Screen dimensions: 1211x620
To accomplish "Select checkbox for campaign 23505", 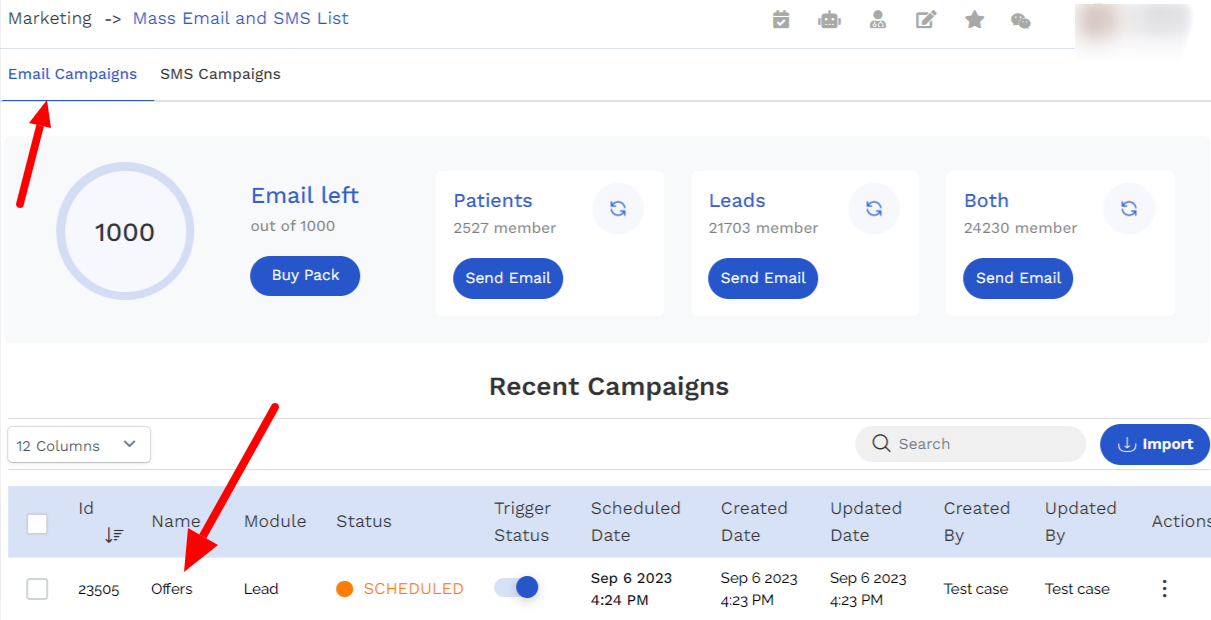I will coord(37,589).
